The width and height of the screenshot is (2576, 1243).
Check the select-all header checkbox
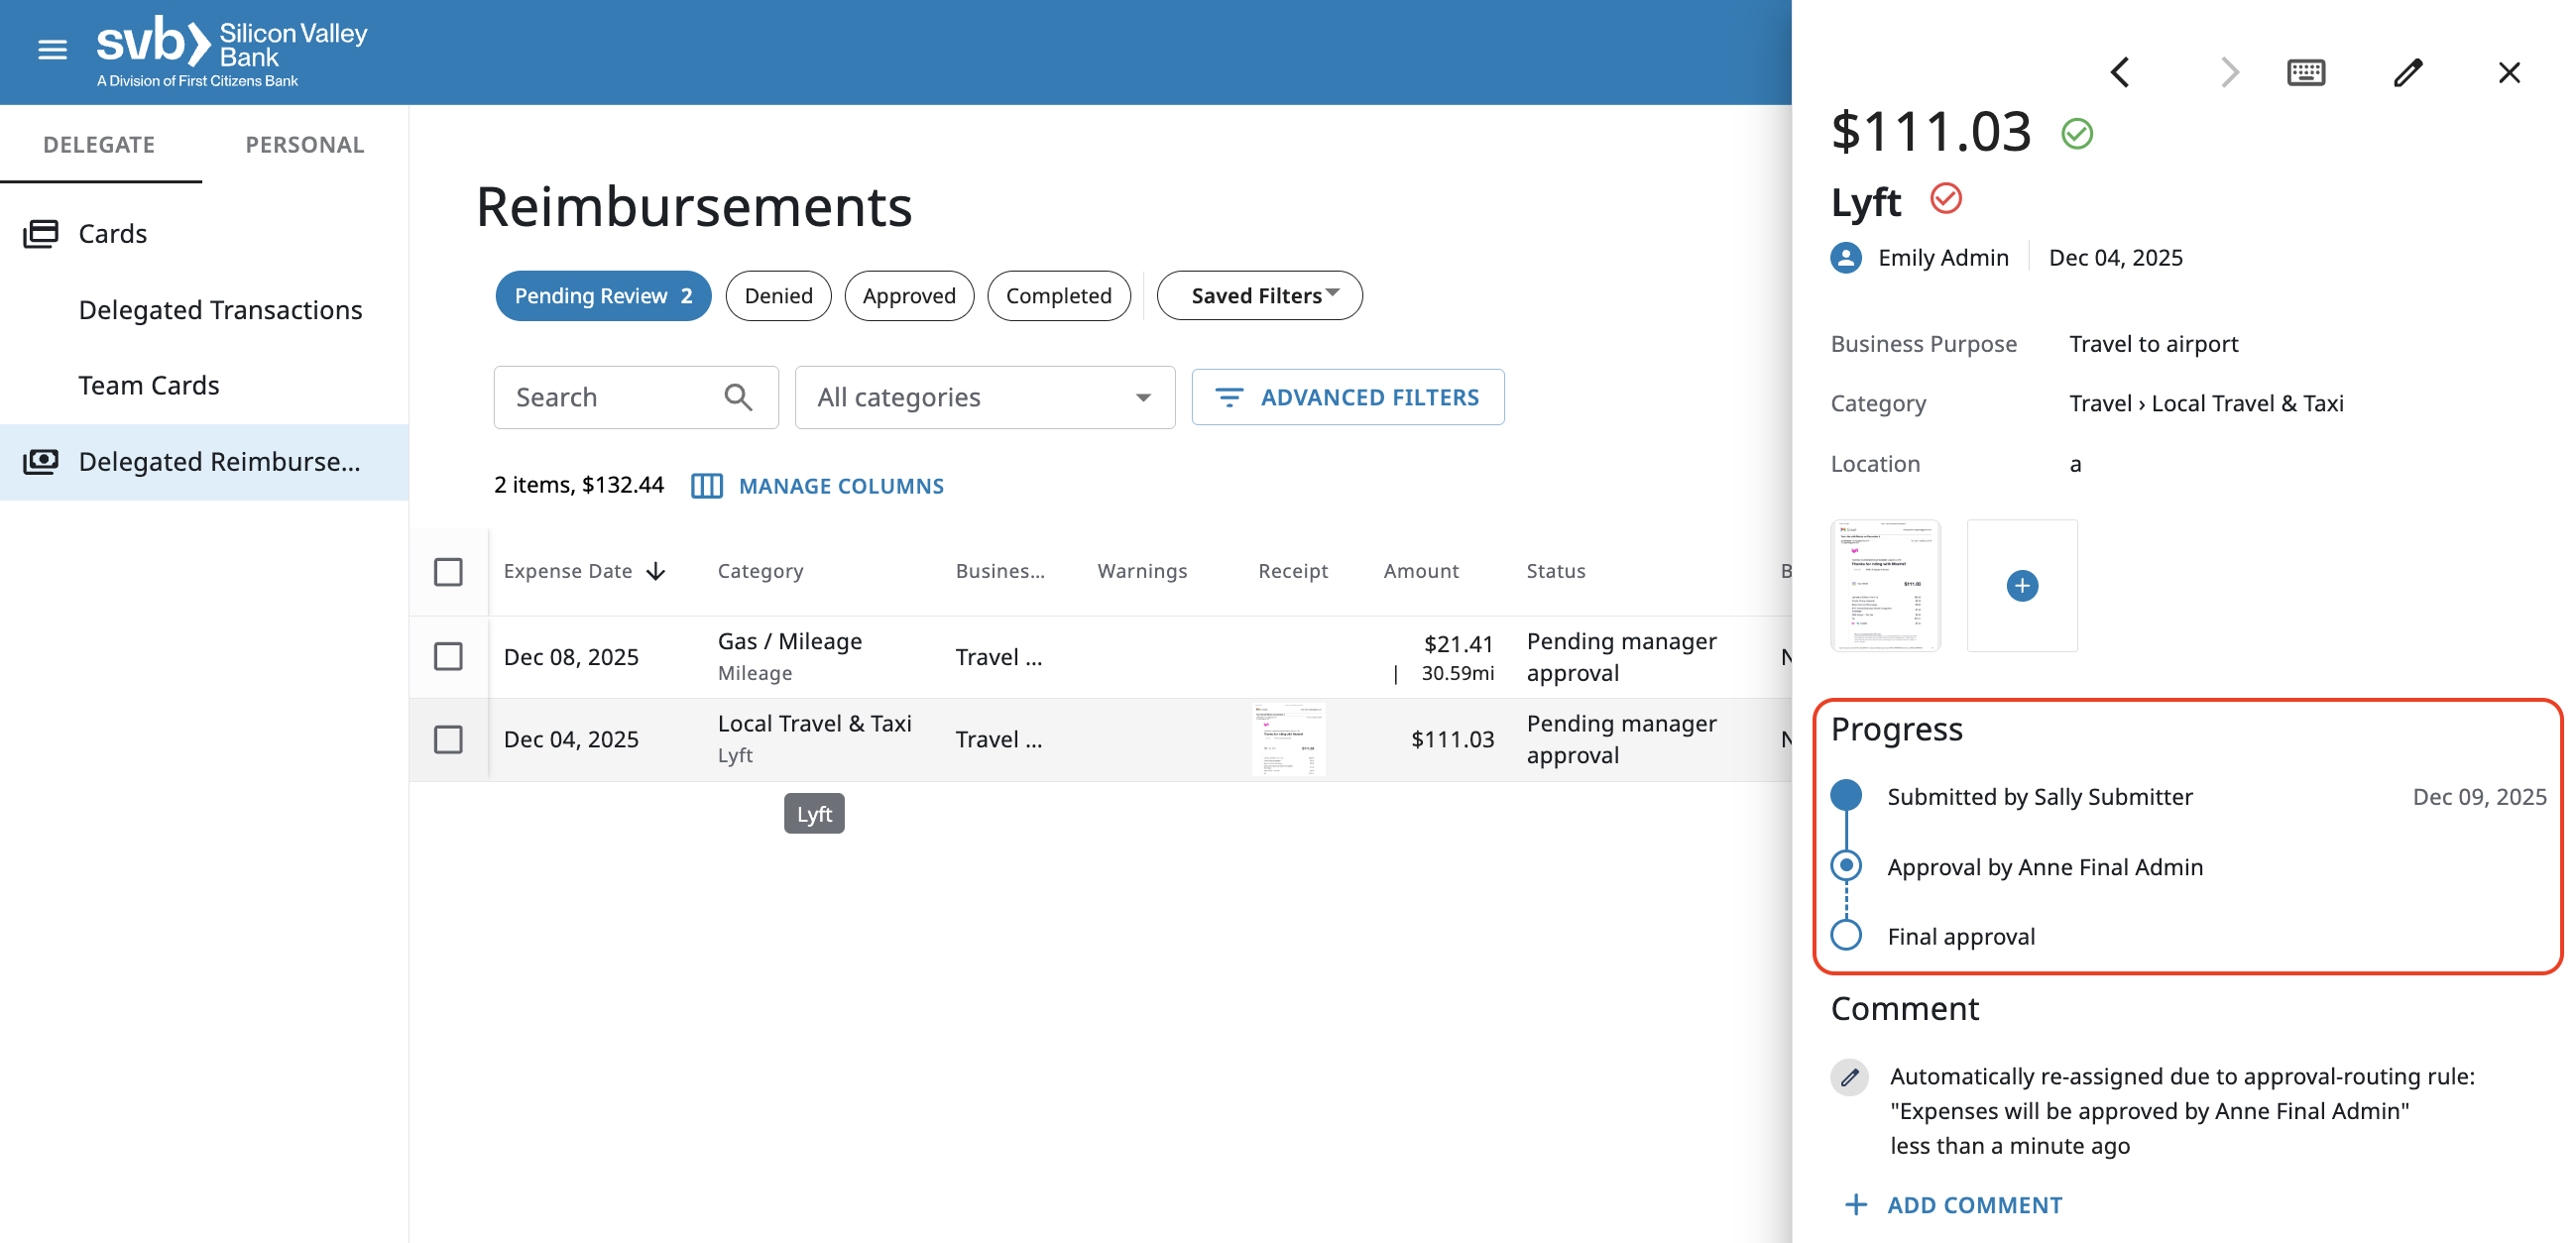click(x=448, y=571)
